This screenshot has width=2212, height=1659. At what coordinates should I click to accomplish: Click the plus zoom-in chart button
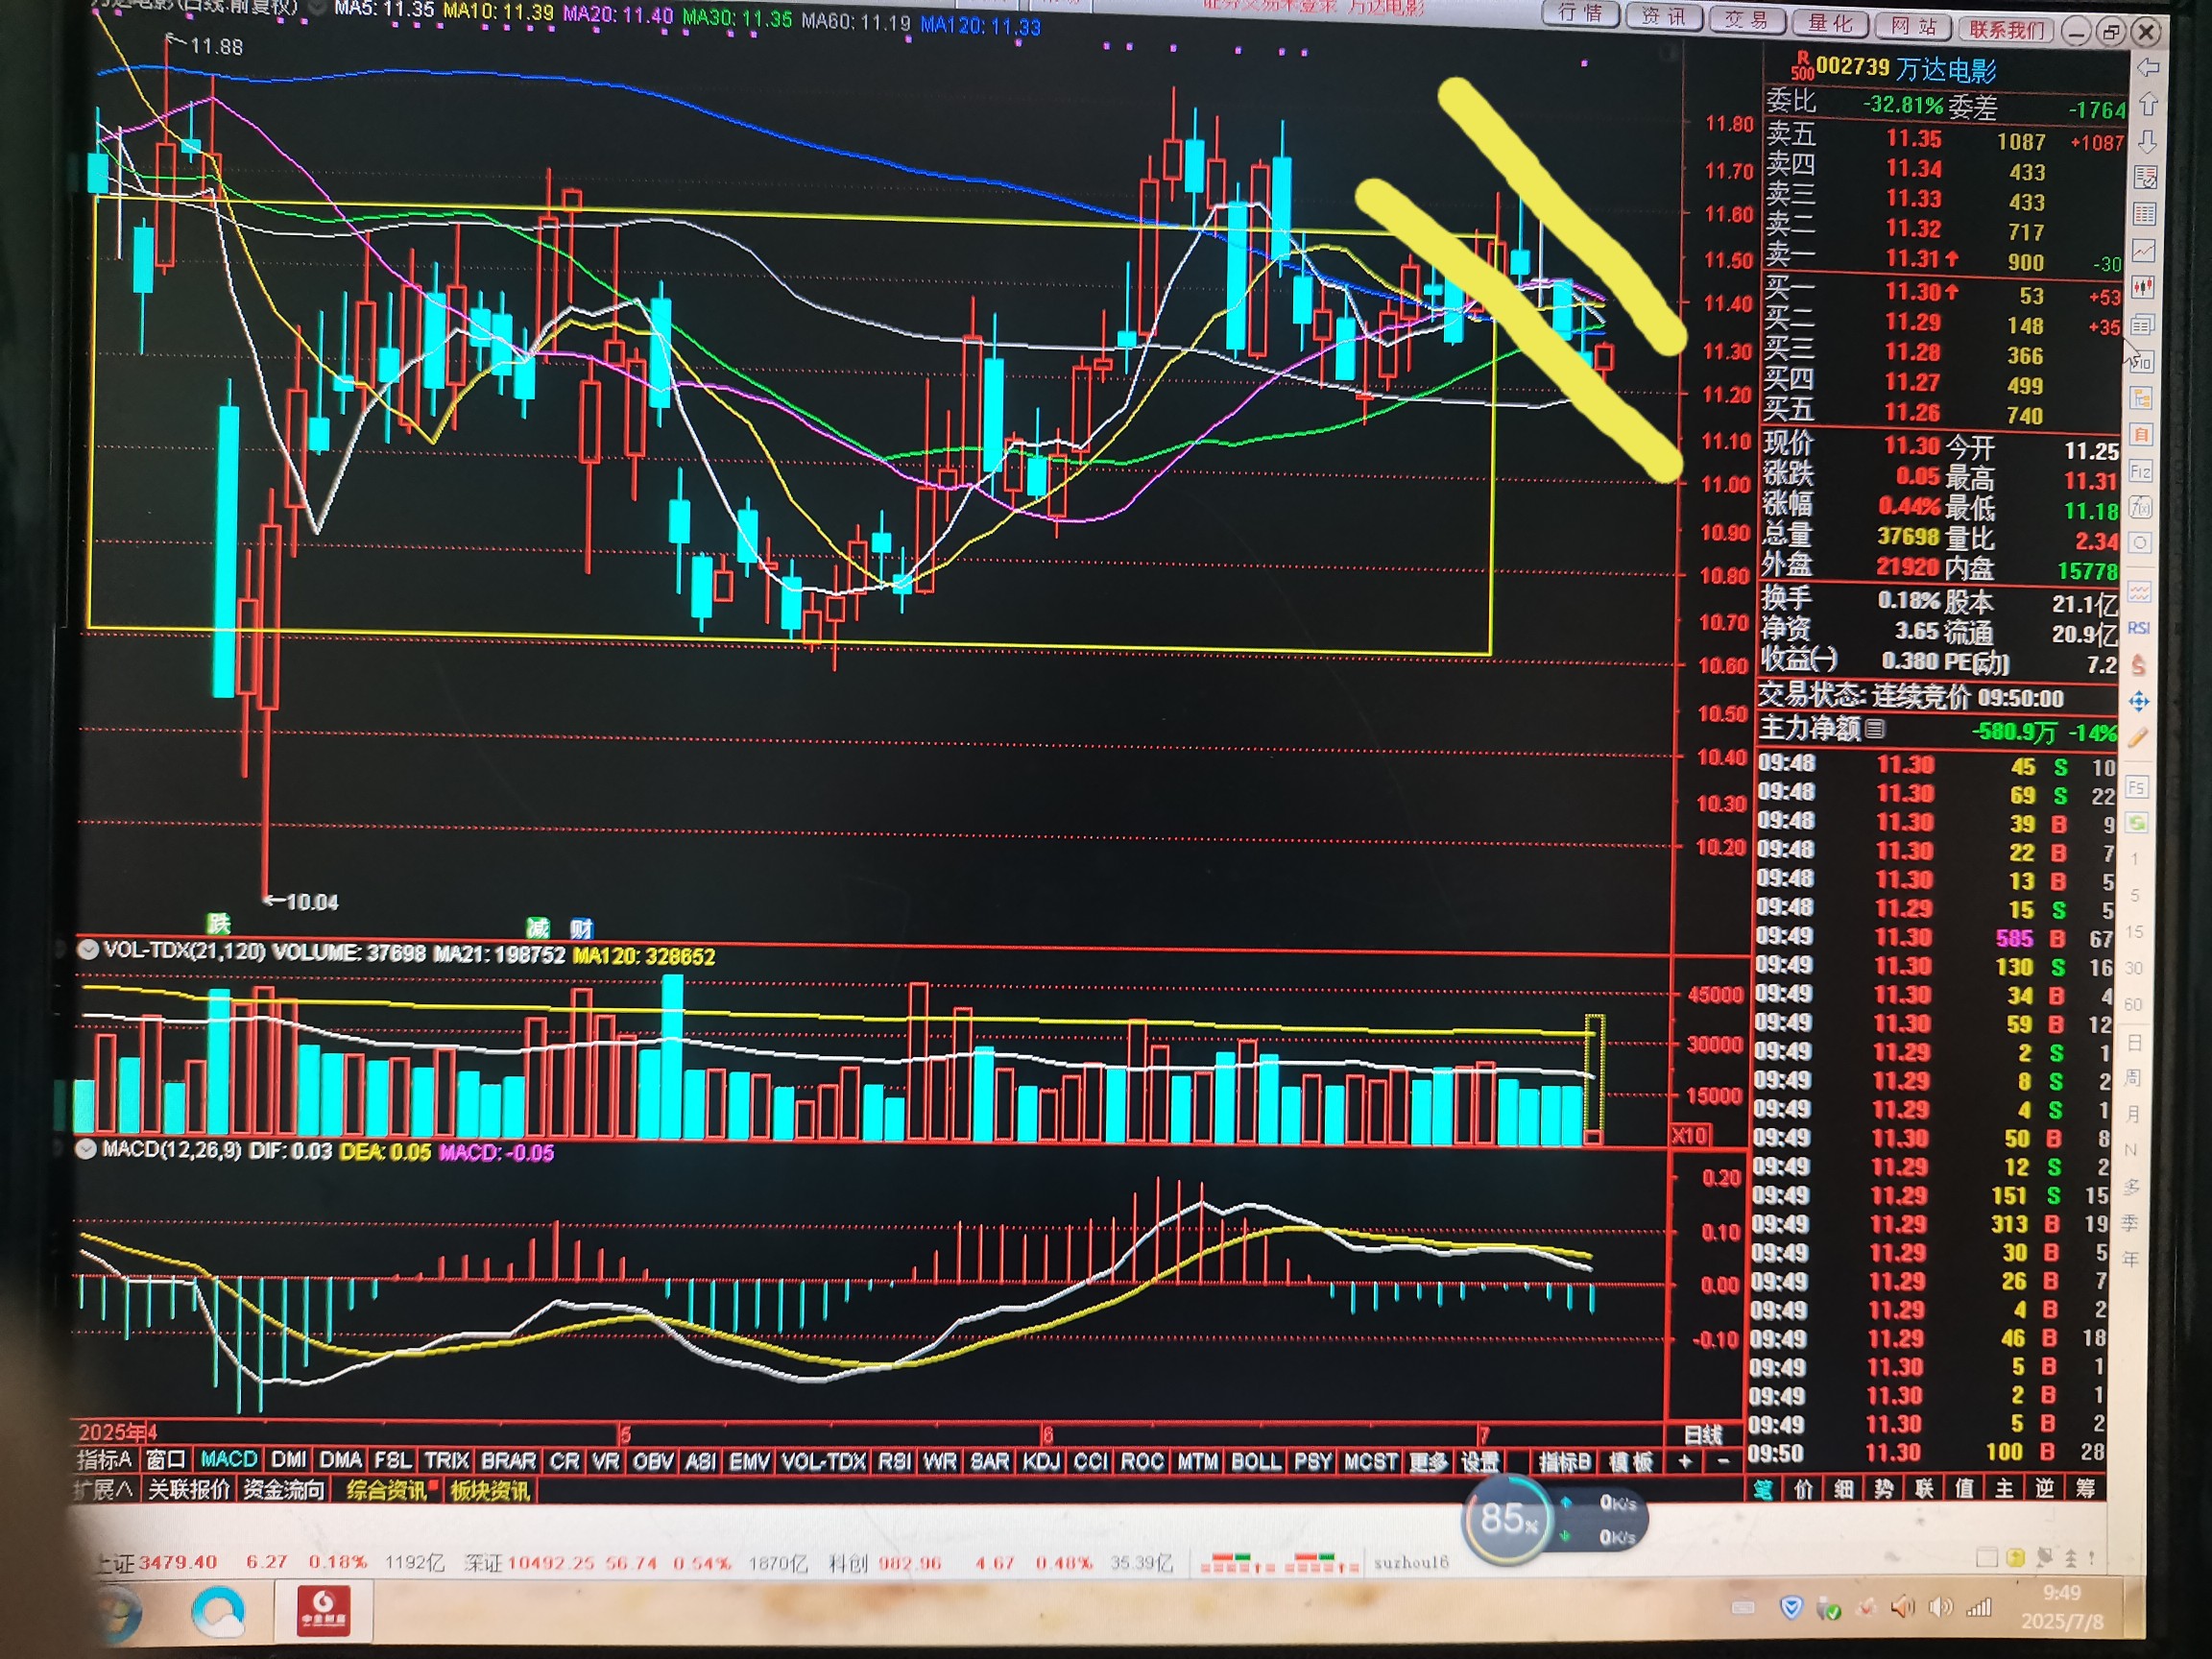pyautogui.click(x=1685, y=1462)
